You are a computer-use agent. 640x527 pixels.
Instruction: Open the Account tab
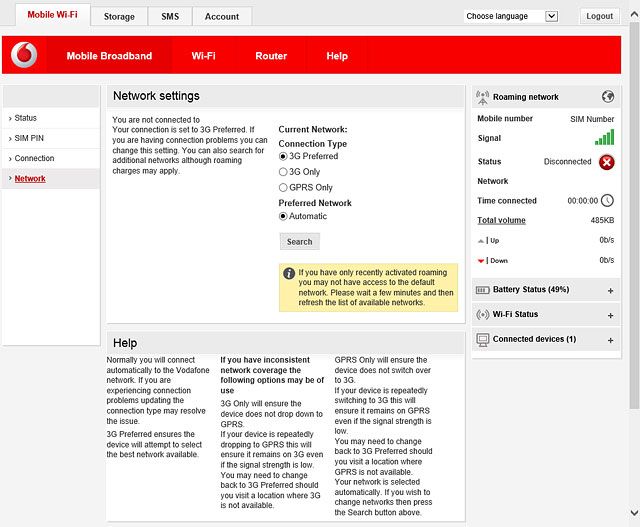coord(222,17)
